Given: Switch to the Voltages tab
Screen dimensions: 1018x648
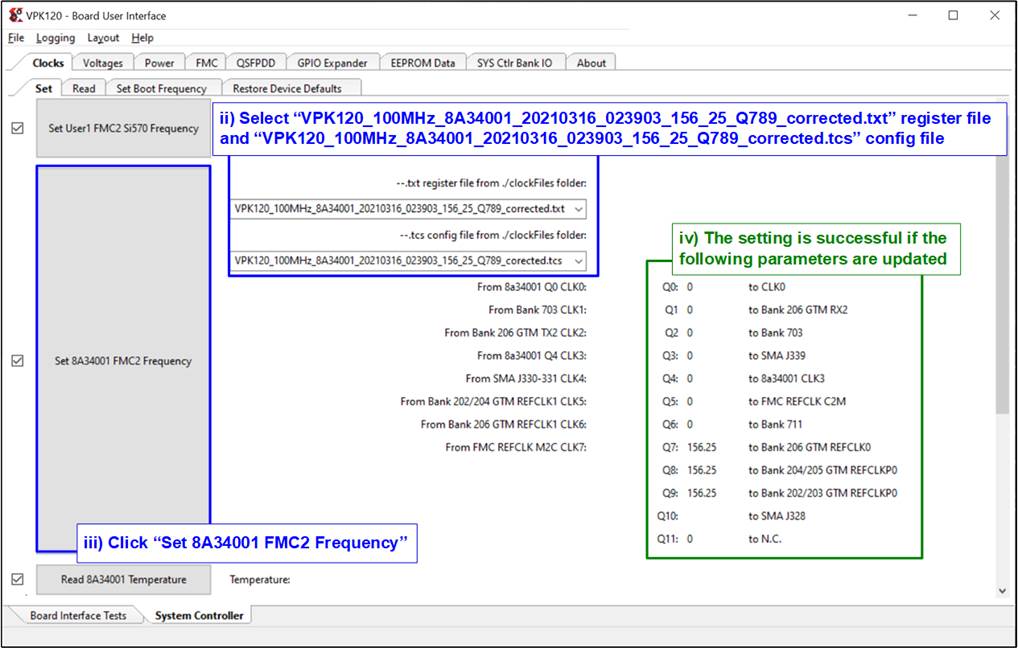Looking at the screenshot, I should (103, 63).
